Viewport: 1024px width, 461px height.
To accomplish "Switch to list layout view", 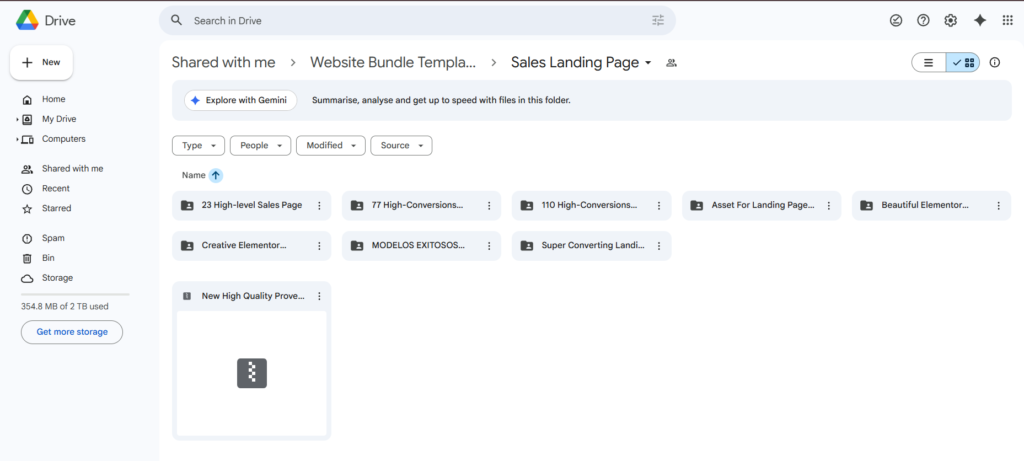I will pos(929,62).
